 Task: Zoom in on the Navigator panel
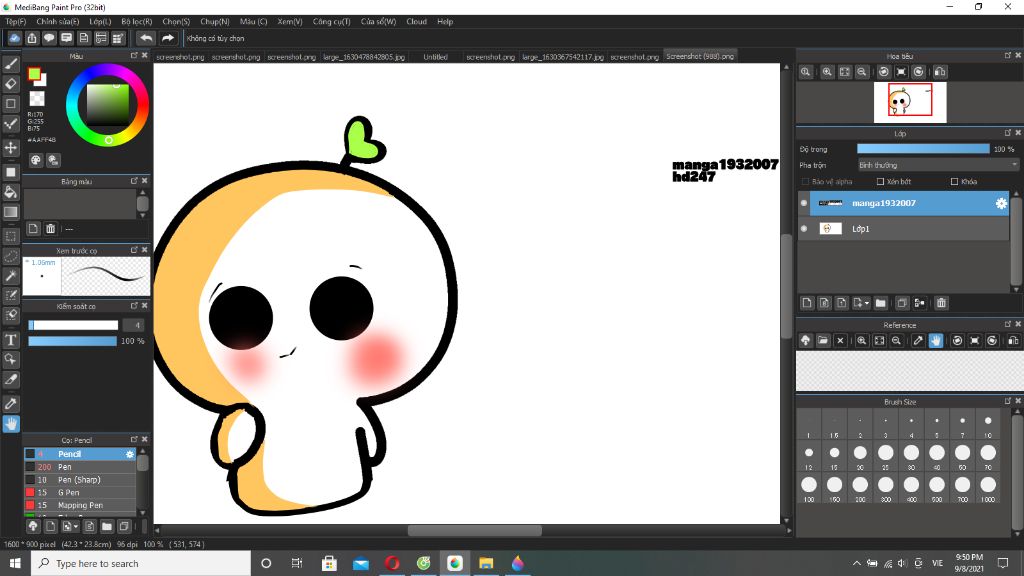(827, 72)
